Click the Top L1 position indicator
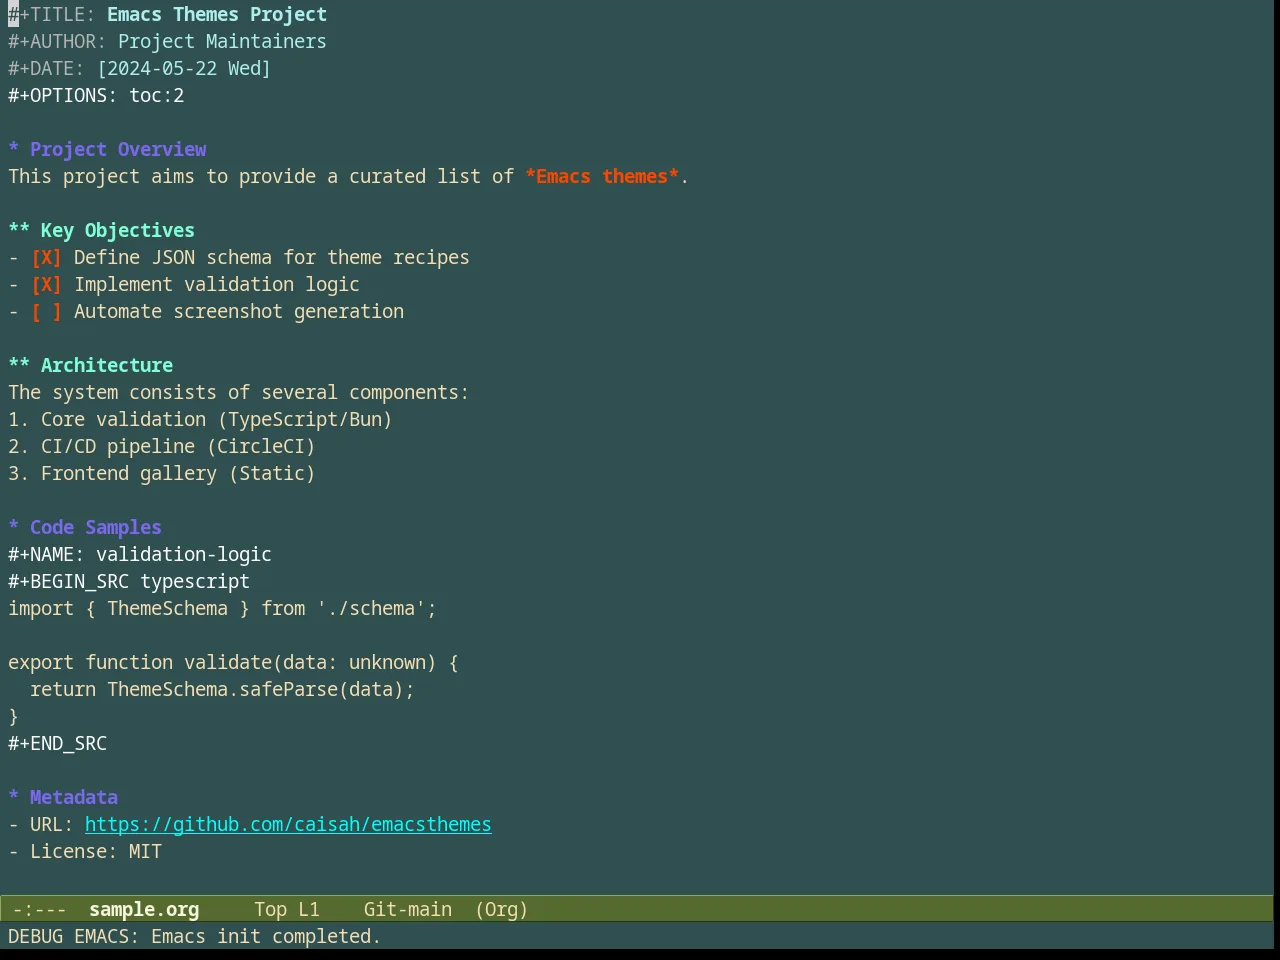 coord(287,910)
